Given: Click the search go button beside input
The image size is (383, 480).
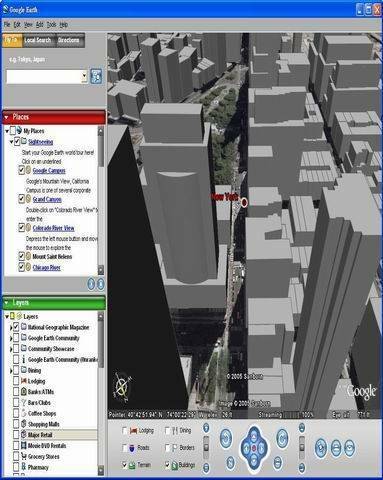Looking at the screenshot, I should tap(96, 76).
